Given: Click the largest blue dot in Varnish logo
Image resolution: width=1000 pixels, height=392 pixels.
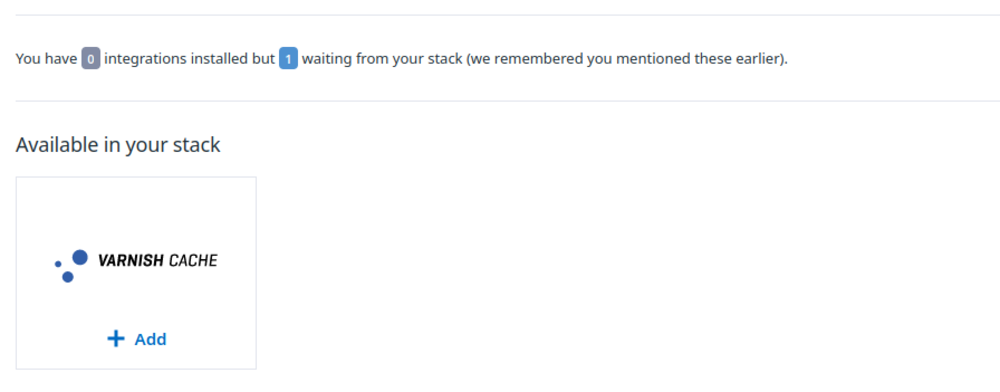Looking at the screenshot, I should (x=80, y=258).
